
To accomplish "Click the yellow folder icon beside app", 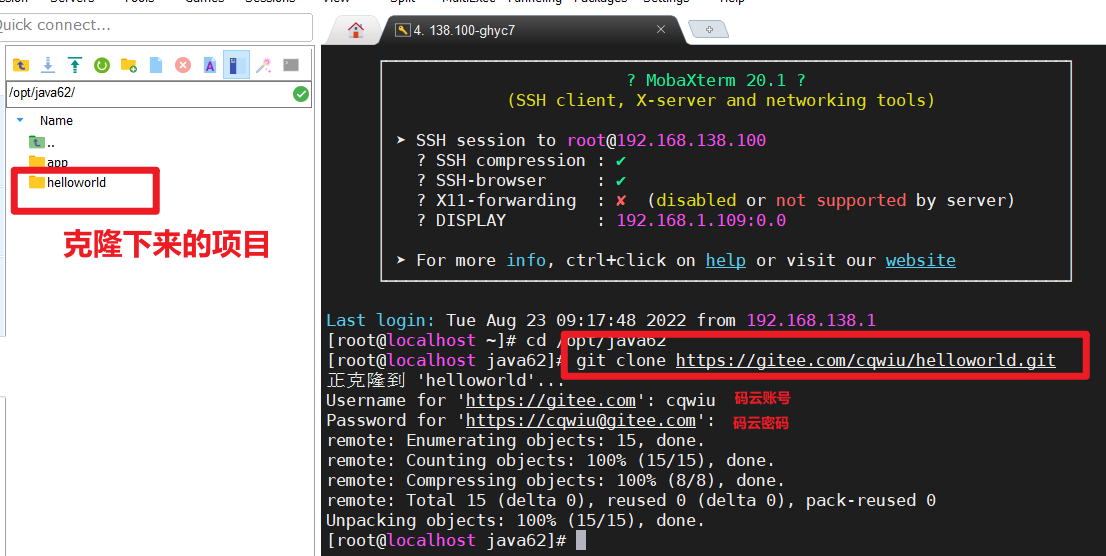I will (x=37, y=162).
